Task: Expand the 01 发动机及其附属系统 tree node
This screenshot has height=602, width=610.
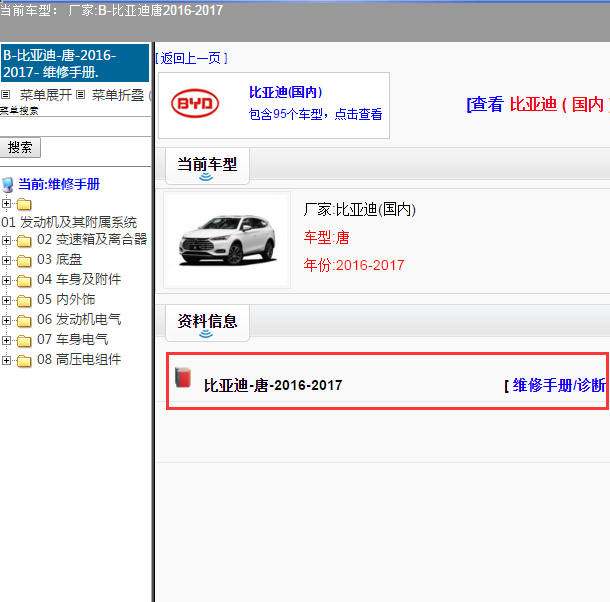Action: (x=6, y=203)
